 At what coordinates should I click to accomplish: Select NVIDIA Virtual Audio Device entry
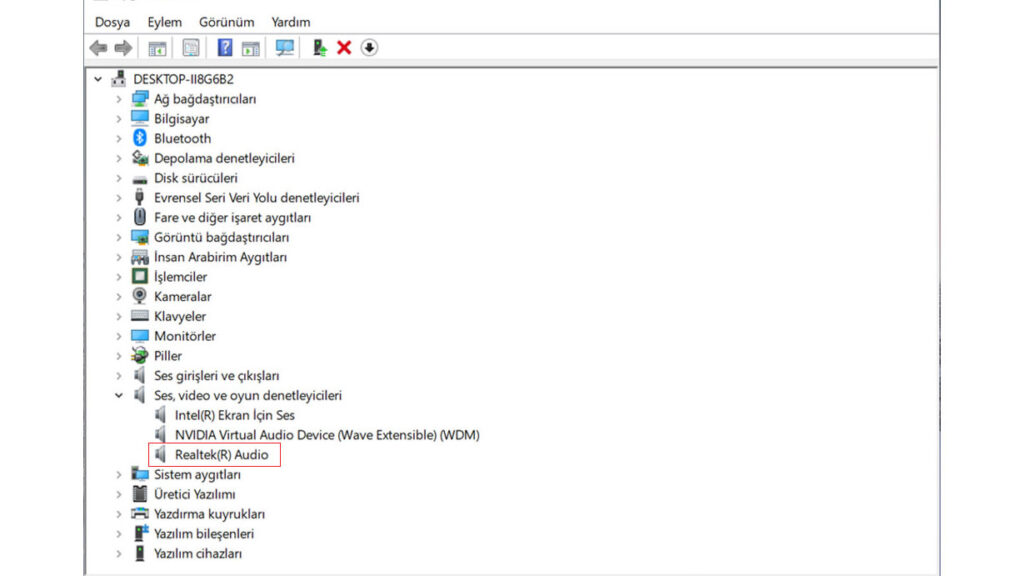[x=326, y=435]
